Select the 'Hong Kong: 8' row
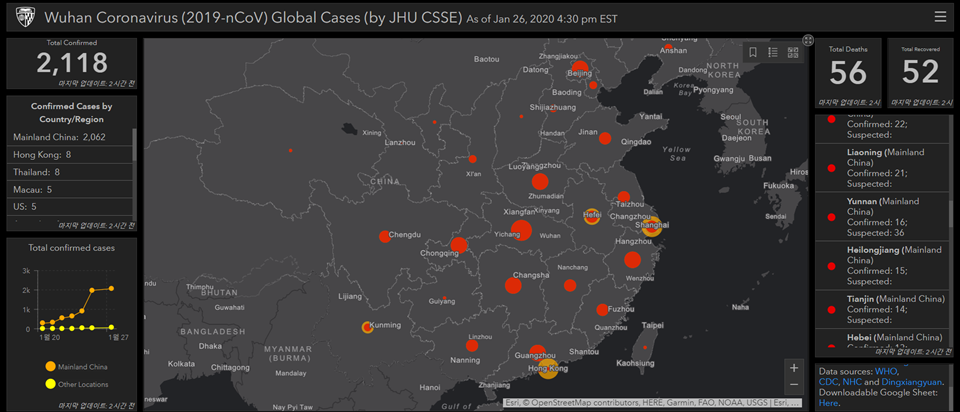 click(70, 155)
